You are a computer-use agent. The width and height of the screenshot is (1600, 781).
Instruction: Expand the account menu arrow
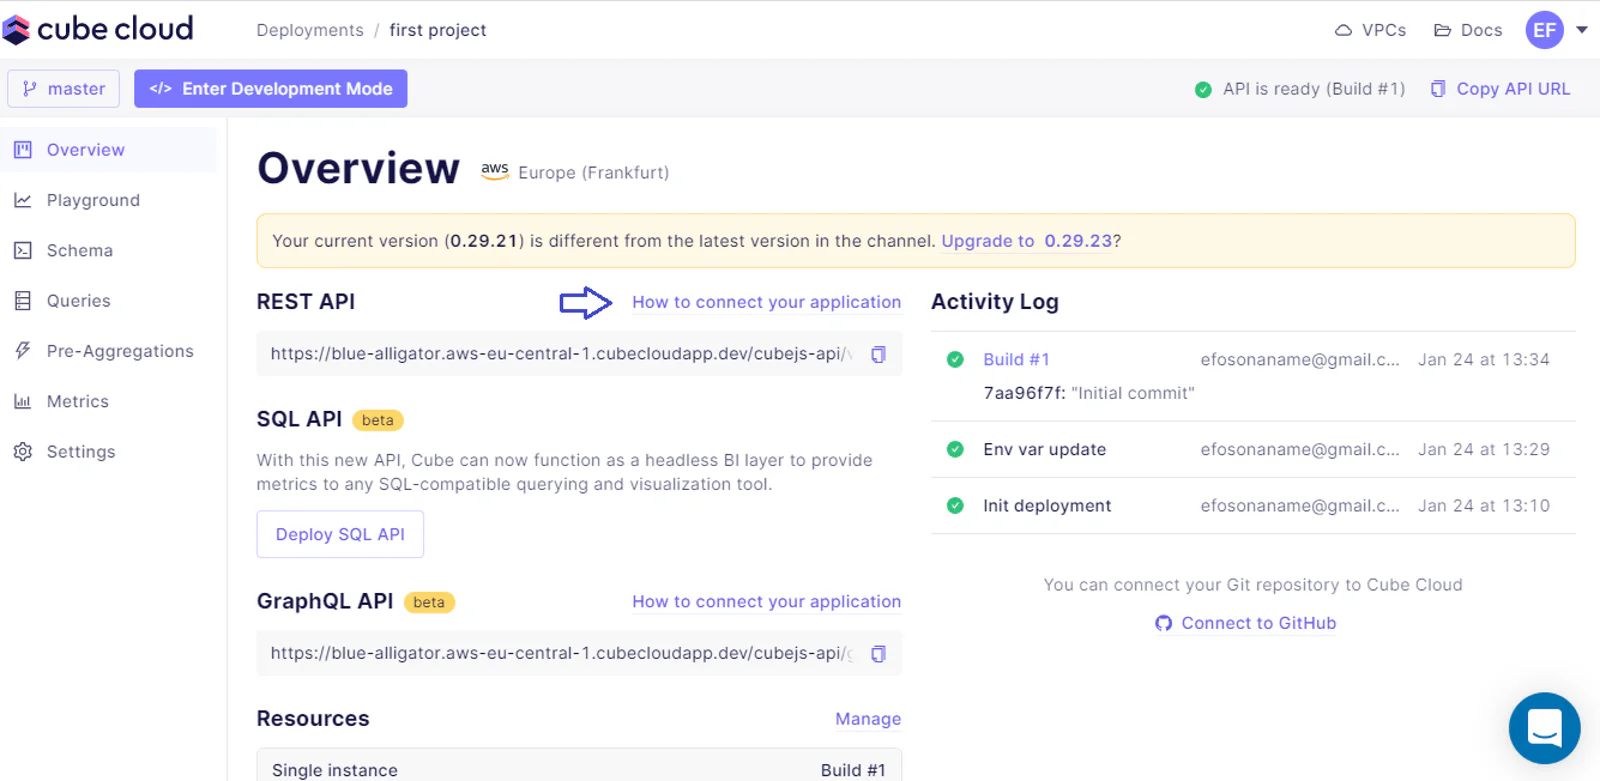tap(1582, 30)
